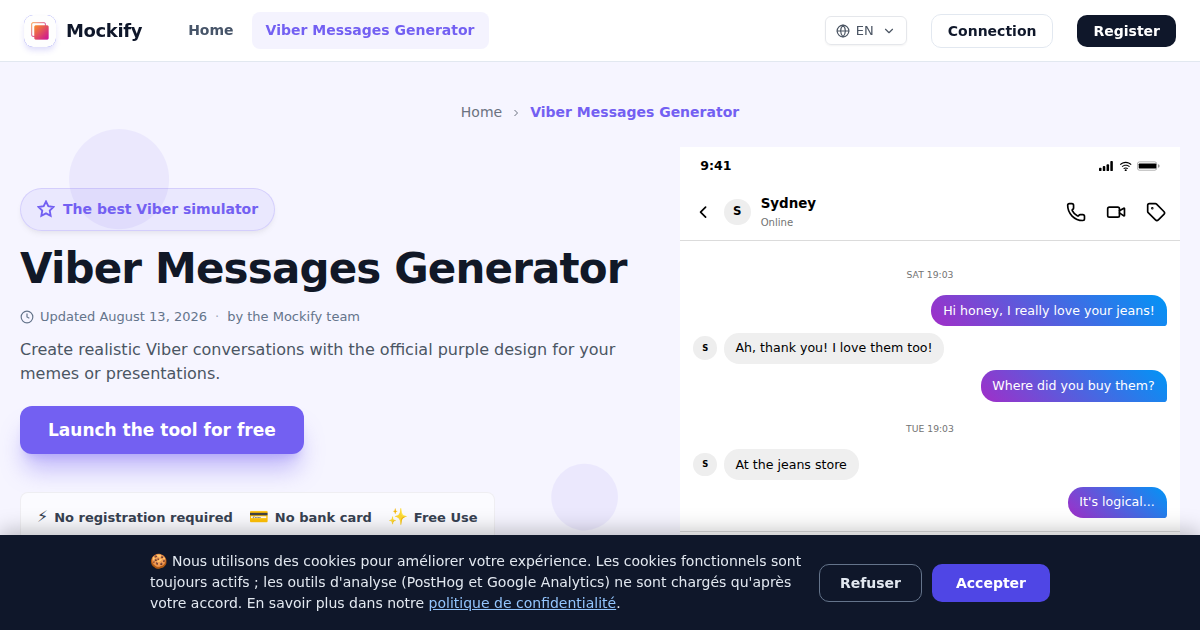Open Viber Messages Generator nav tab
This screenshot has height=630, width=1200.
click(370, 30)
